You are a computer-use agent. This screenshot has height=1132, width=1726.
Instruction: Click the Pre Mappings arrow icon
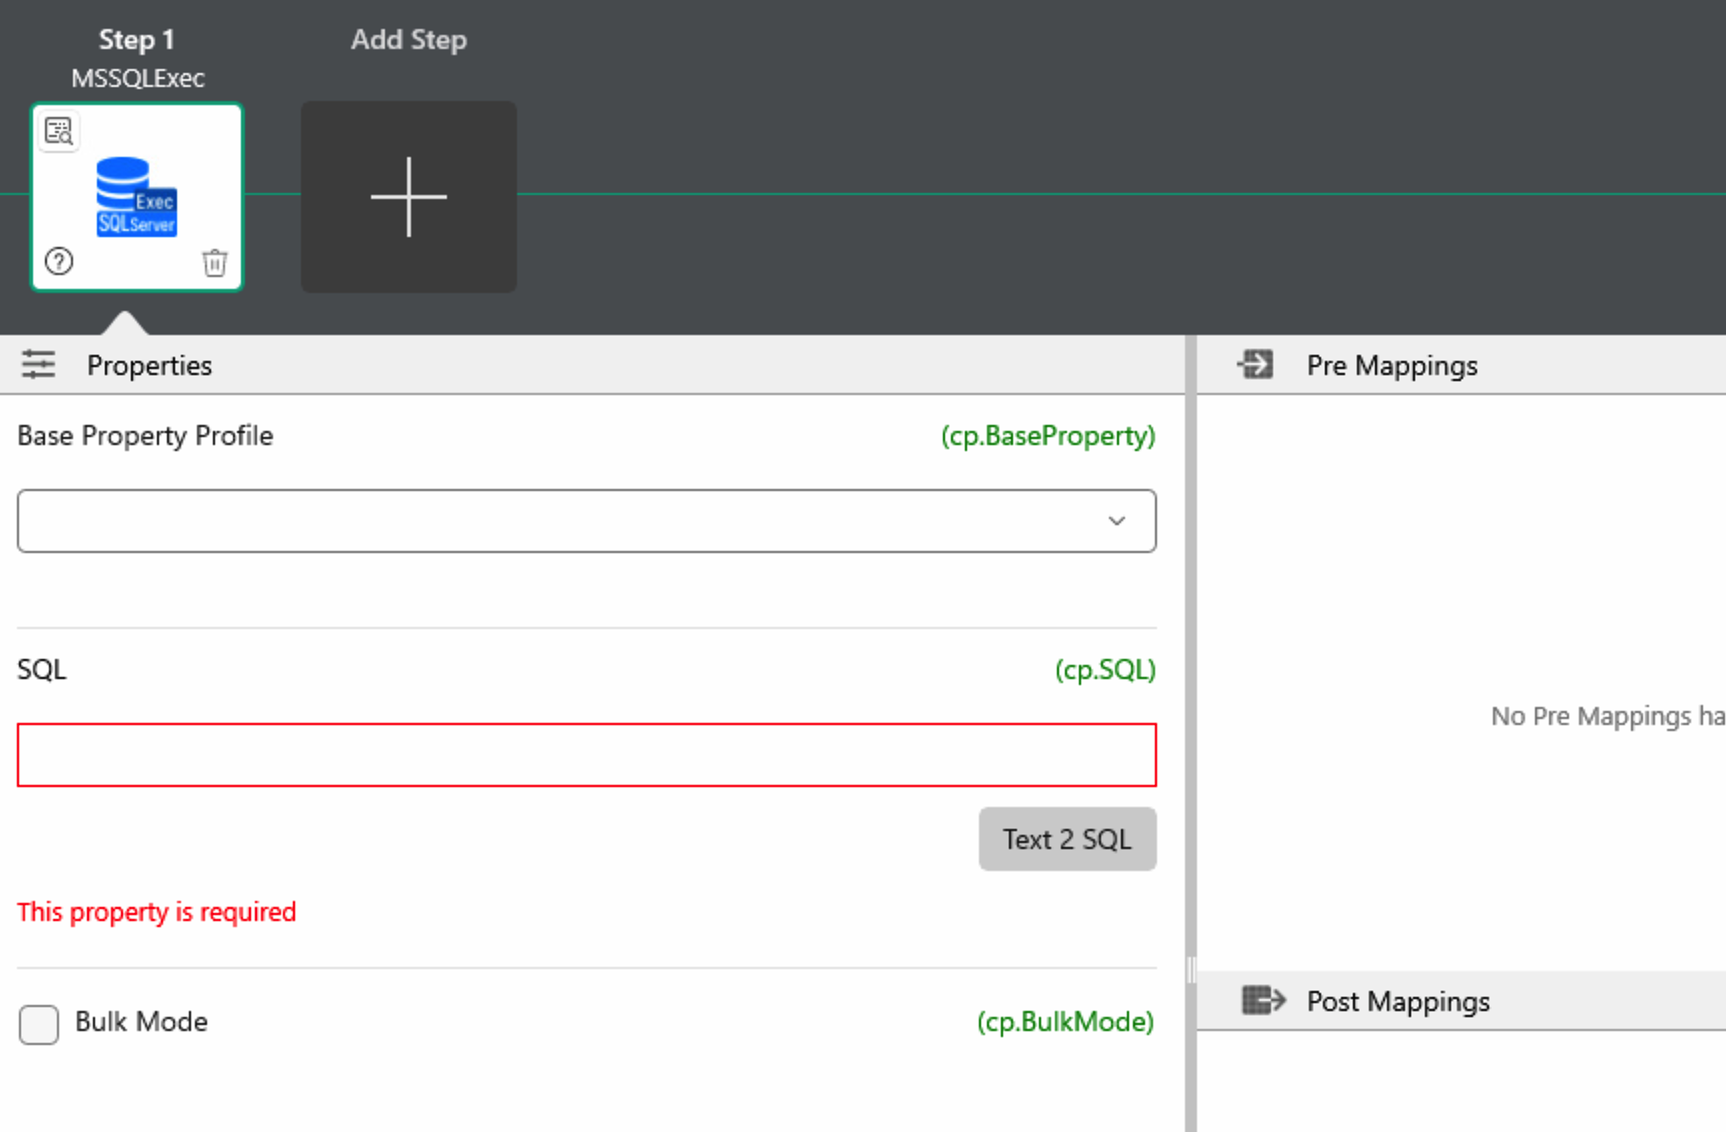(x=1255, y=365)
